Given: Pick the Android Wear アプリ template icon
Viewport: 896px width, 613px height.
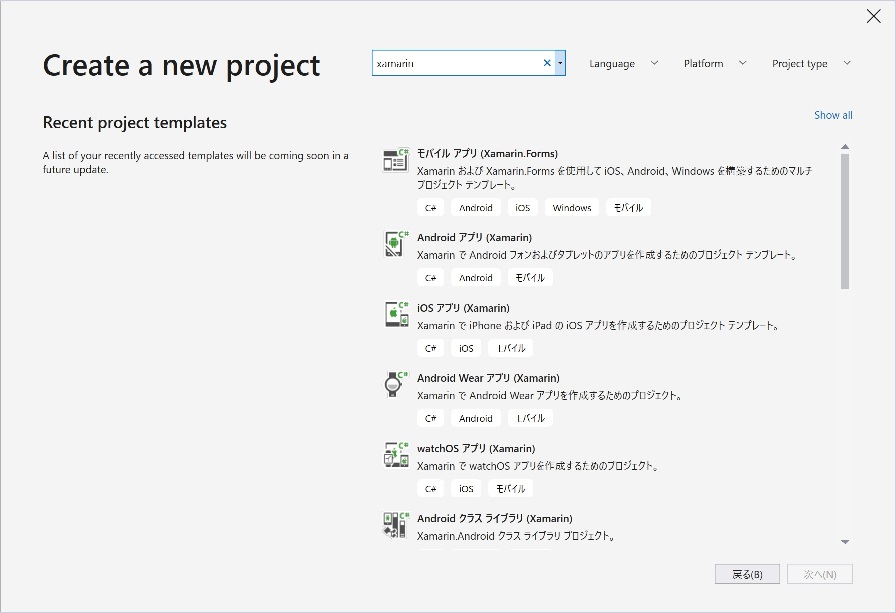Looking at the screenshot, I should pos(396,384).
